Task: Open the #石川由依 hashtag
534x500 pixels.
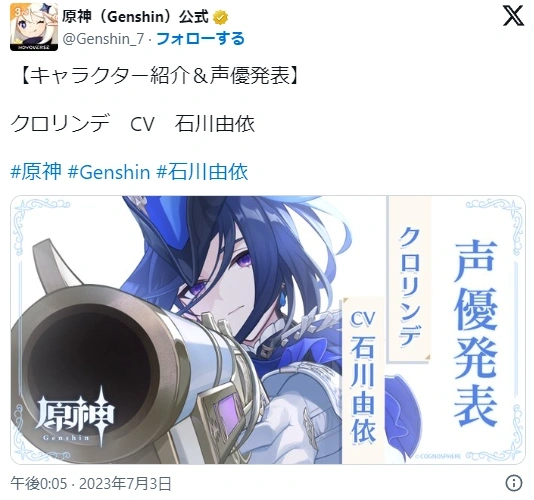Action: [202, 171]
